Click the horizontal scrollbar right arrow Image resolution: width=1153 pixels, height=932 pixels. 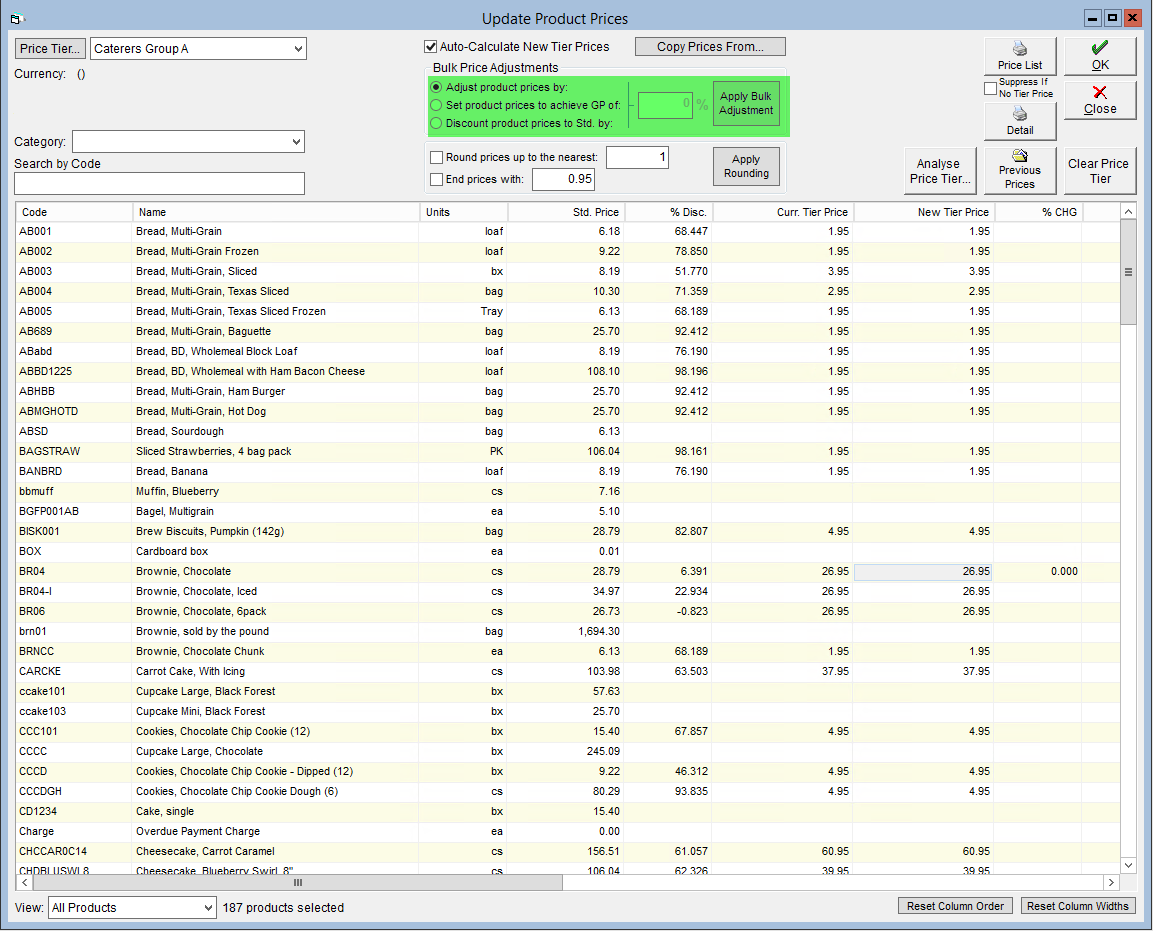[x=1110, y=882]
